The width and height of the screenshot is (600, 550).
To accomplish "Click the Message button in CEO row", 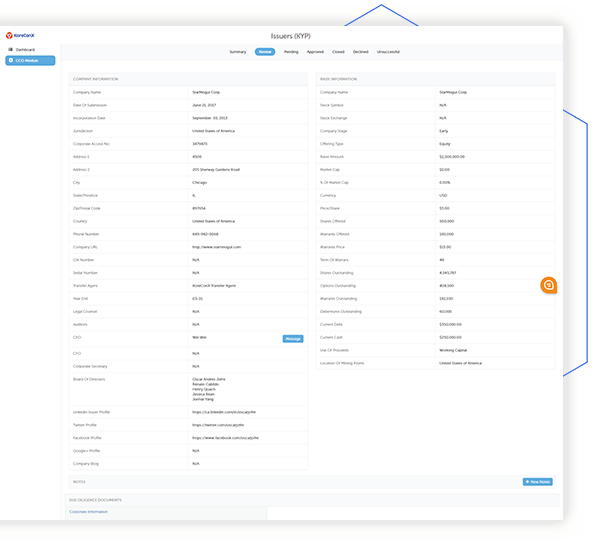I will tap(293, 339).
